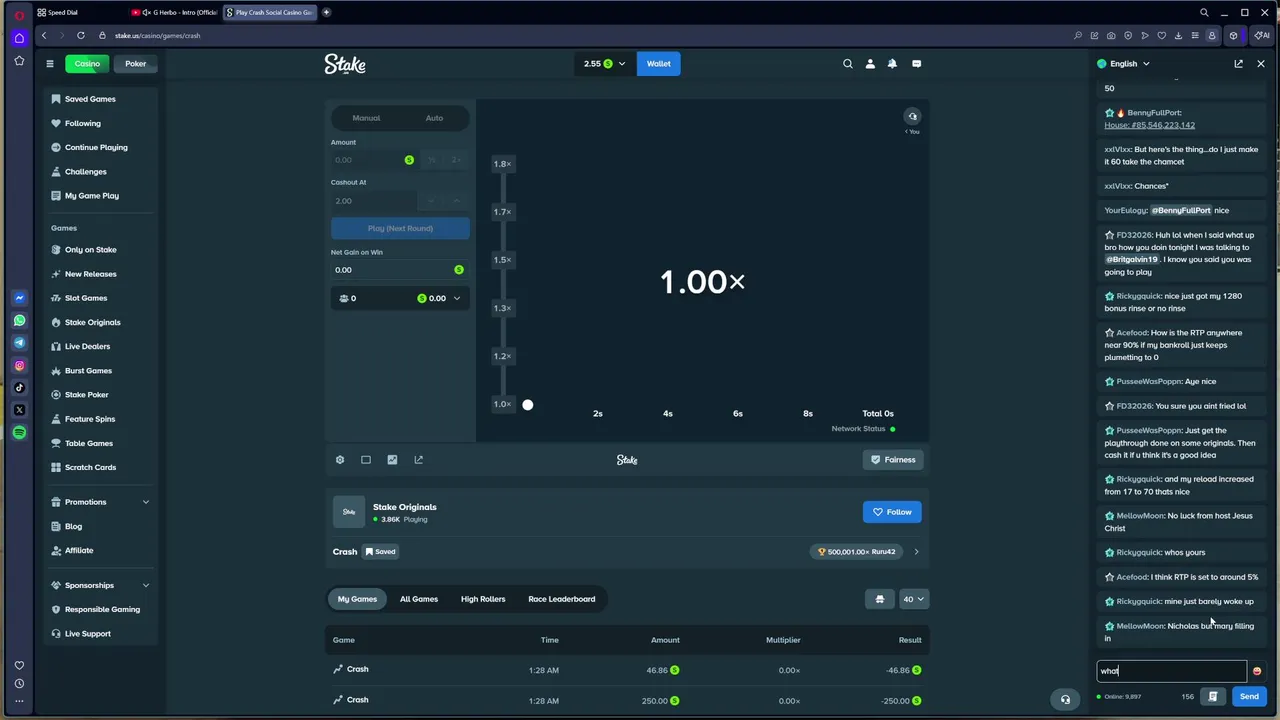Toggle the You trend indicator
The height and width of the screenshot is (720, 1280).
(912, 117)
